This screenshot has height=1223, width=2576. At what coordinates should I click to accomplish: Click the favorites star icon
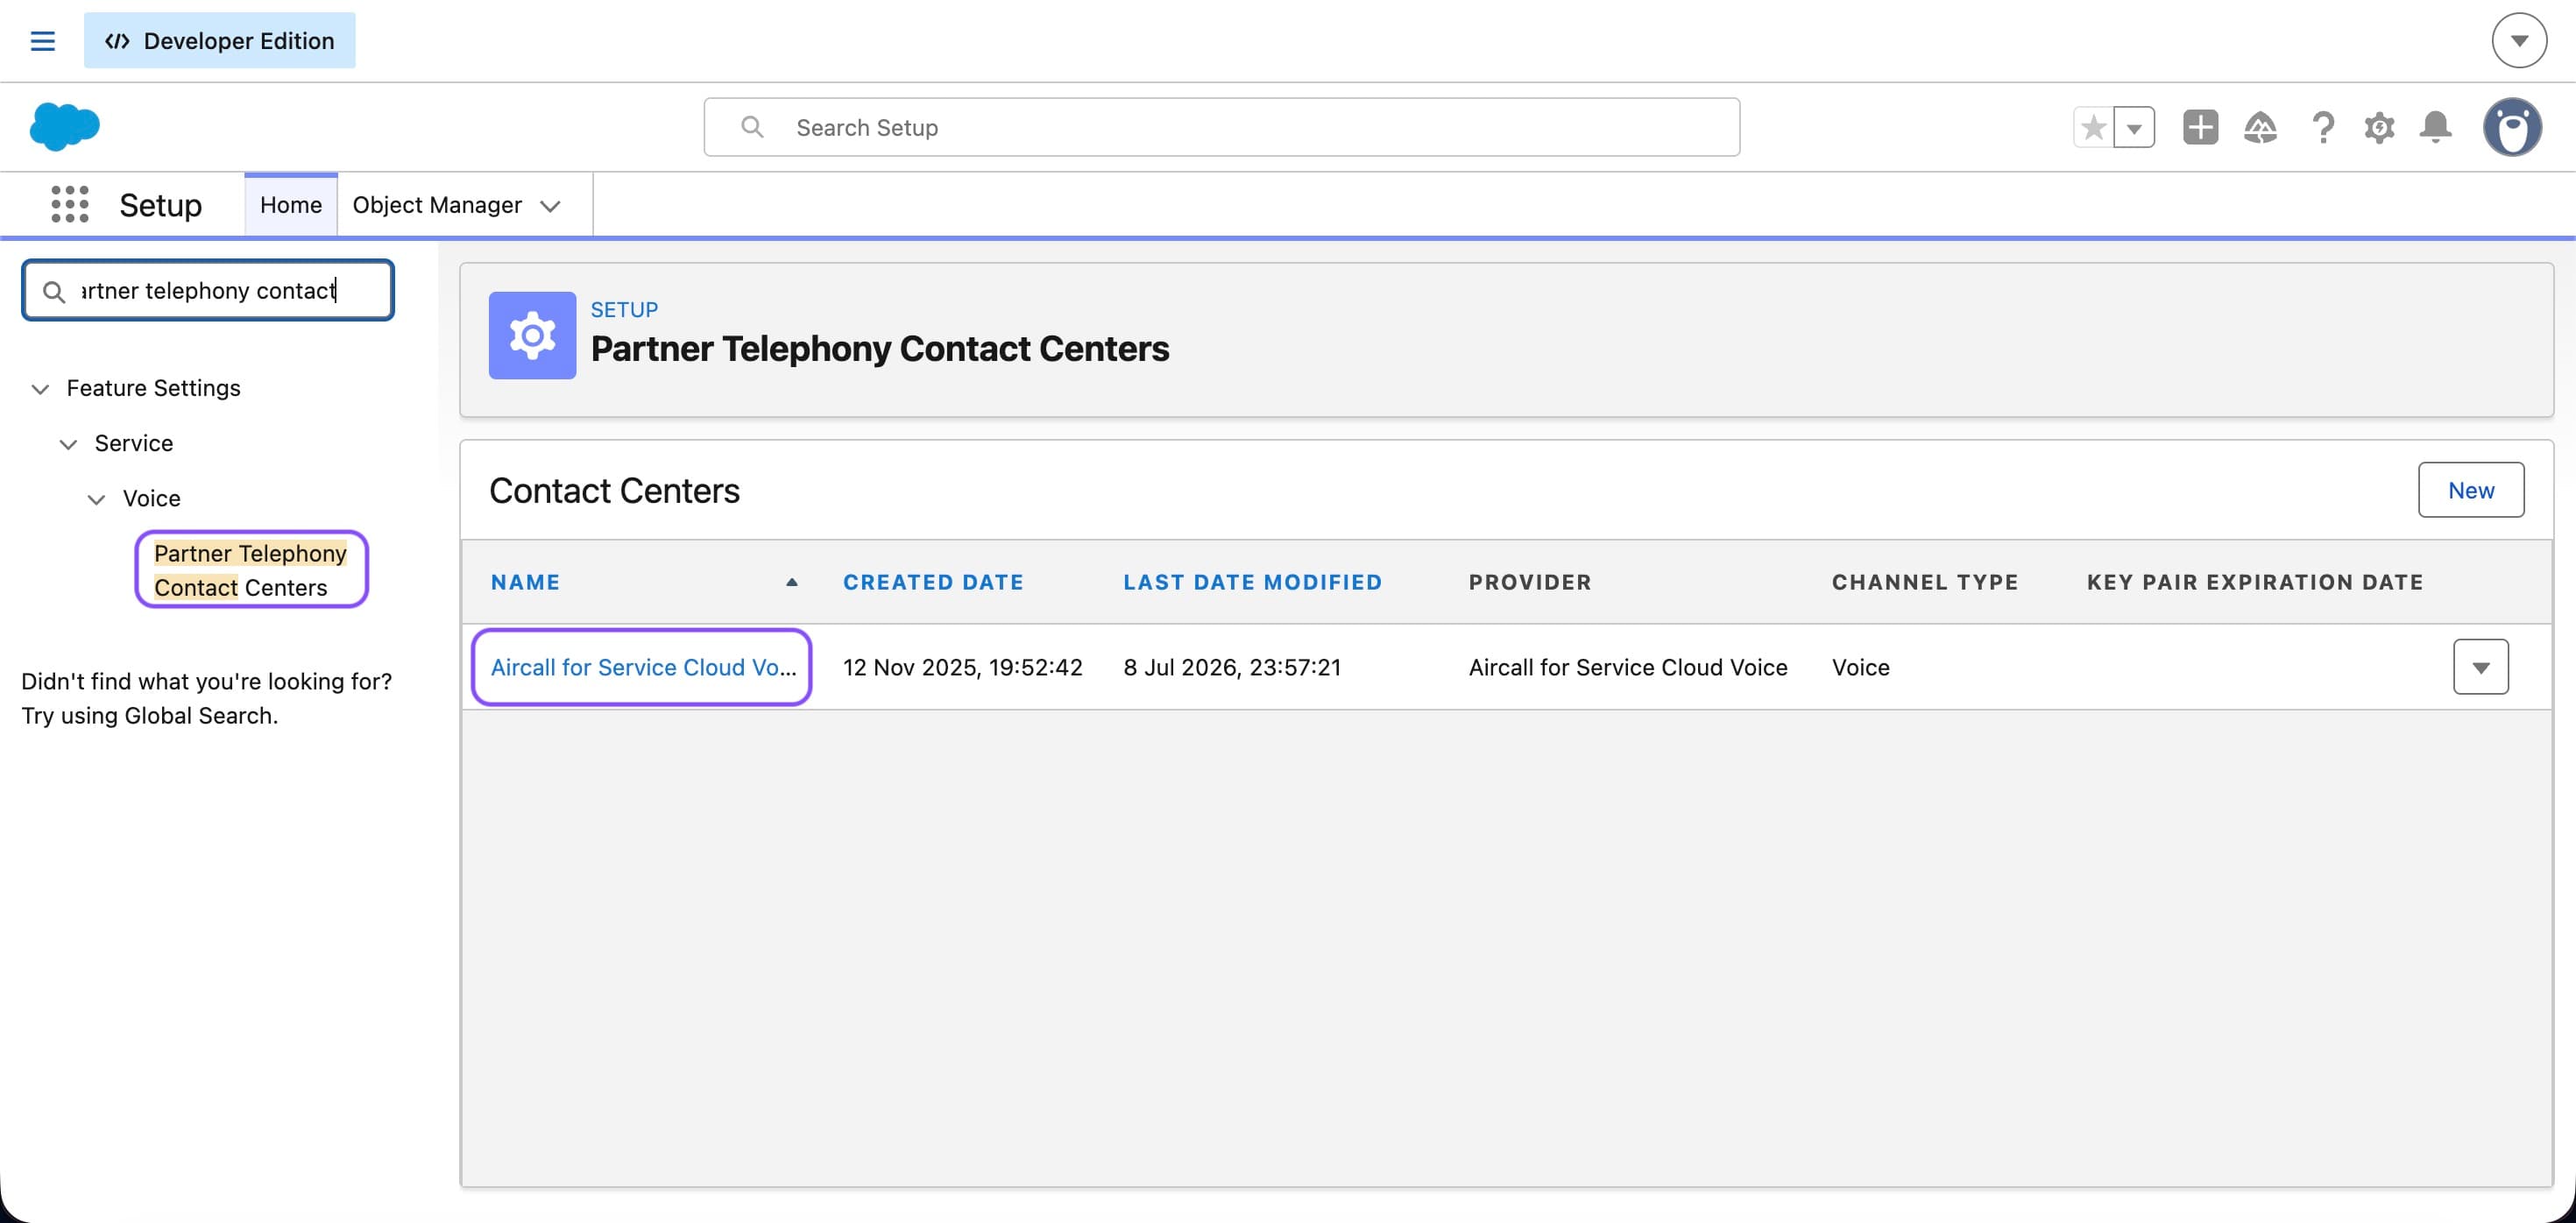point(2094,127)
